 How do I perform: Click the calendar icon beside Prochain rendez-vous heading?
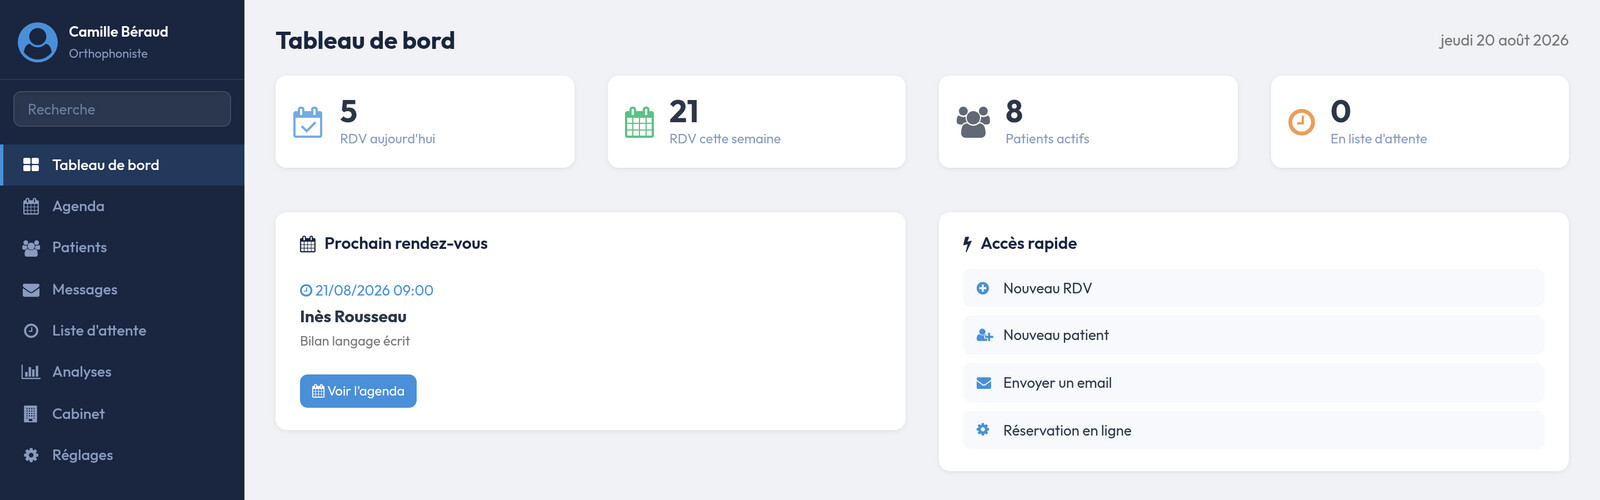[308, 244]
